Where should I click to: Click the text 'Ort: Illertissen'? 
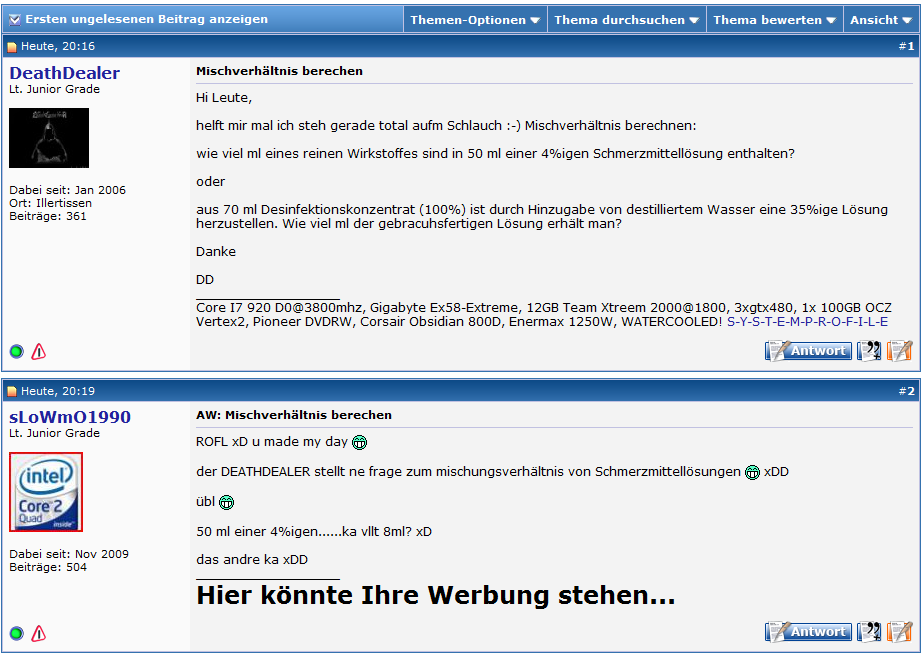51,203
